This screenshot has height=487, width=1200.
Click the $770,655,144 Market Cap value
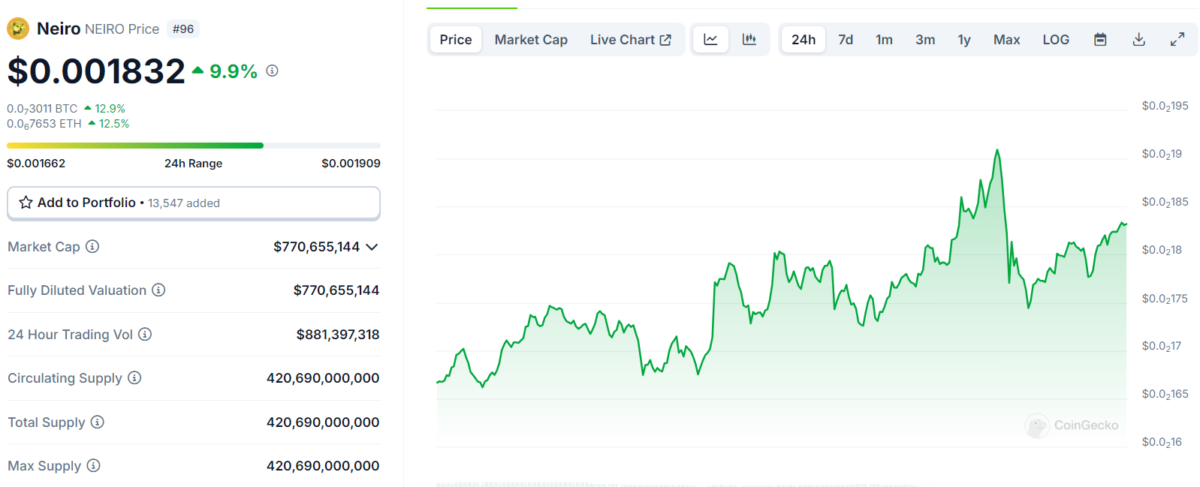[316, 246]
